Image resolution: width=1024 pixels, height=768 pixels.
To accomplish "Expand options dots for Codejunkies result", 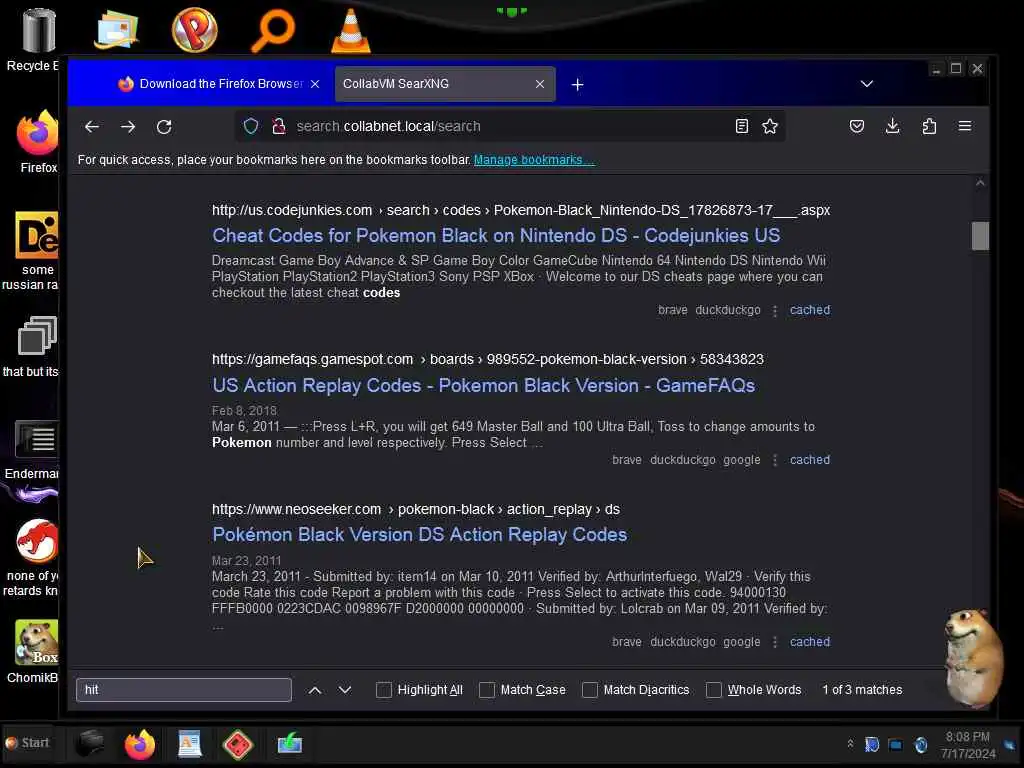I will [x=775, y=311].
